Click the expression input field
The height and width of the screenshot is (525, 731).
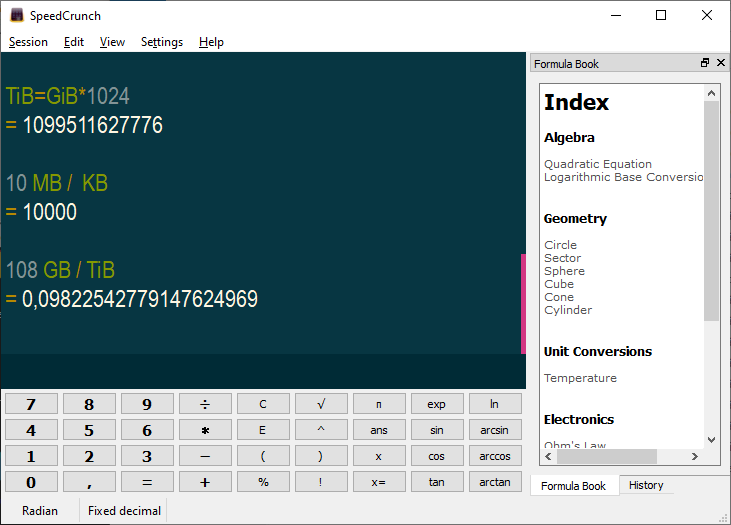coord(263,371)
